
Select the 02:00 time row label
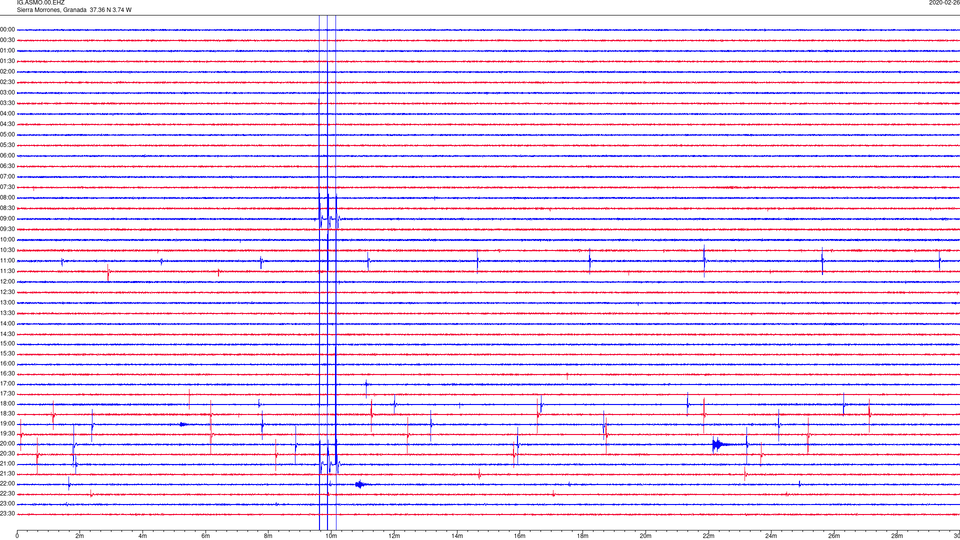click(x=7, y=72)
